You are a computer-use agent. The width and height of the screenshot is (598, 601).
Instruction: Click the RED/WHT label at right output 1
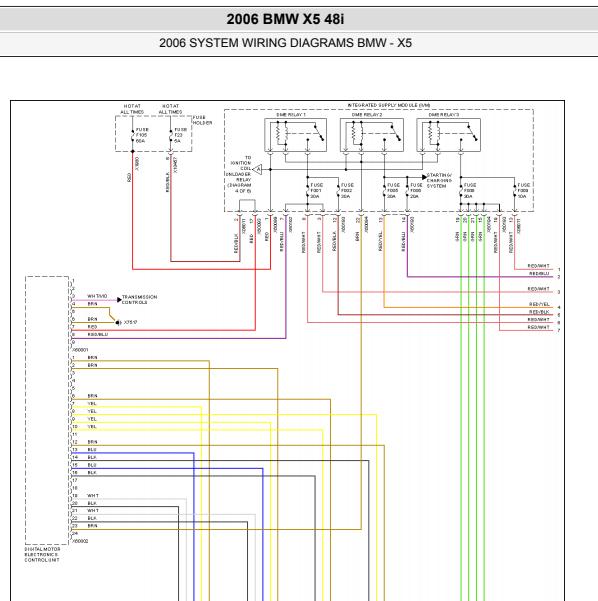click(x=539, y=266)
